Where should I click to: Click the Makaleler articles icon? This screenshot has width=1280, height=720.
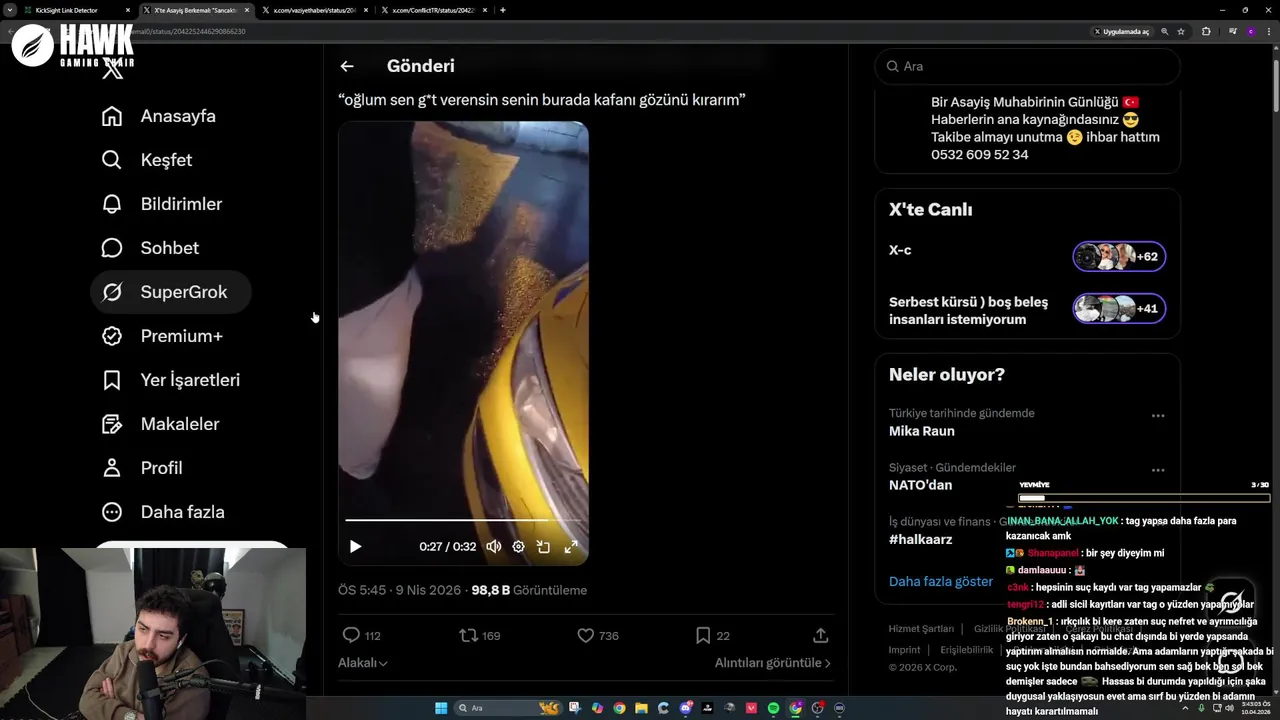pyautogui.click(x=112, y=424)
